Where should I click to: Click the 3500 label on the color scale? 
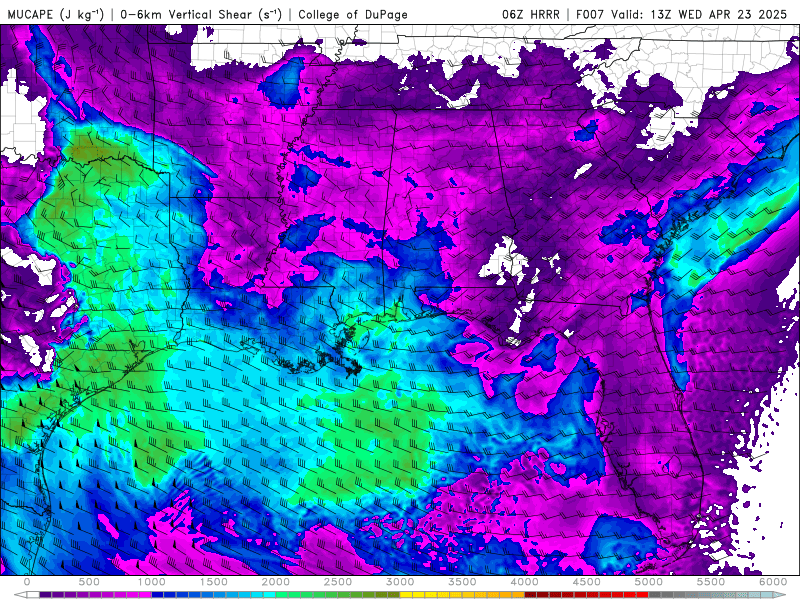463,582
